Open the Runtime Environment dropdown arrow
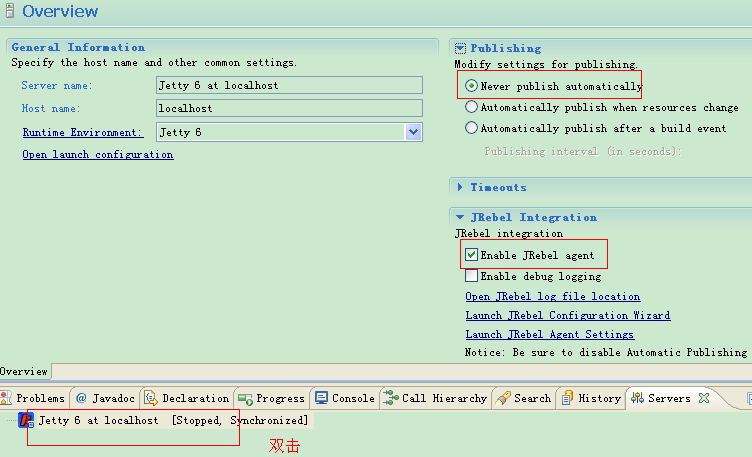The width and height of the screenshot is (752, 457). pyautogui.click(x=413, y=132)
